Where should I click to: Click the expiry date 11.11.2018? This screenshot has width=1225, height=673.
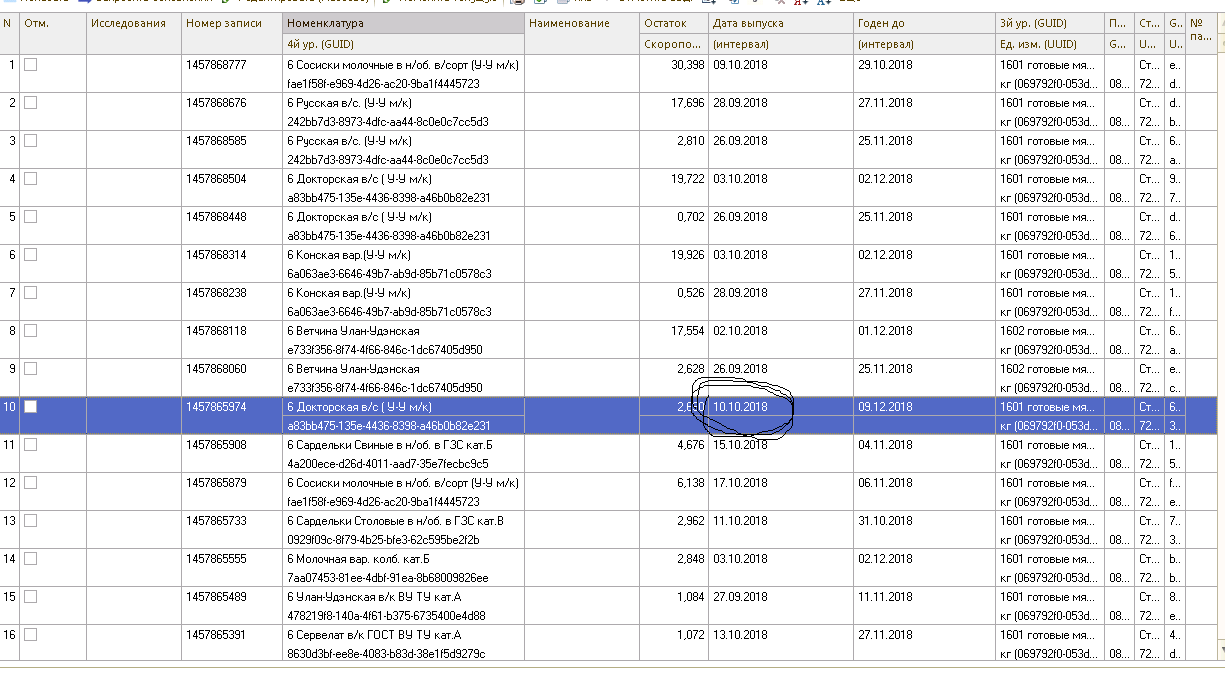point(885,597)
